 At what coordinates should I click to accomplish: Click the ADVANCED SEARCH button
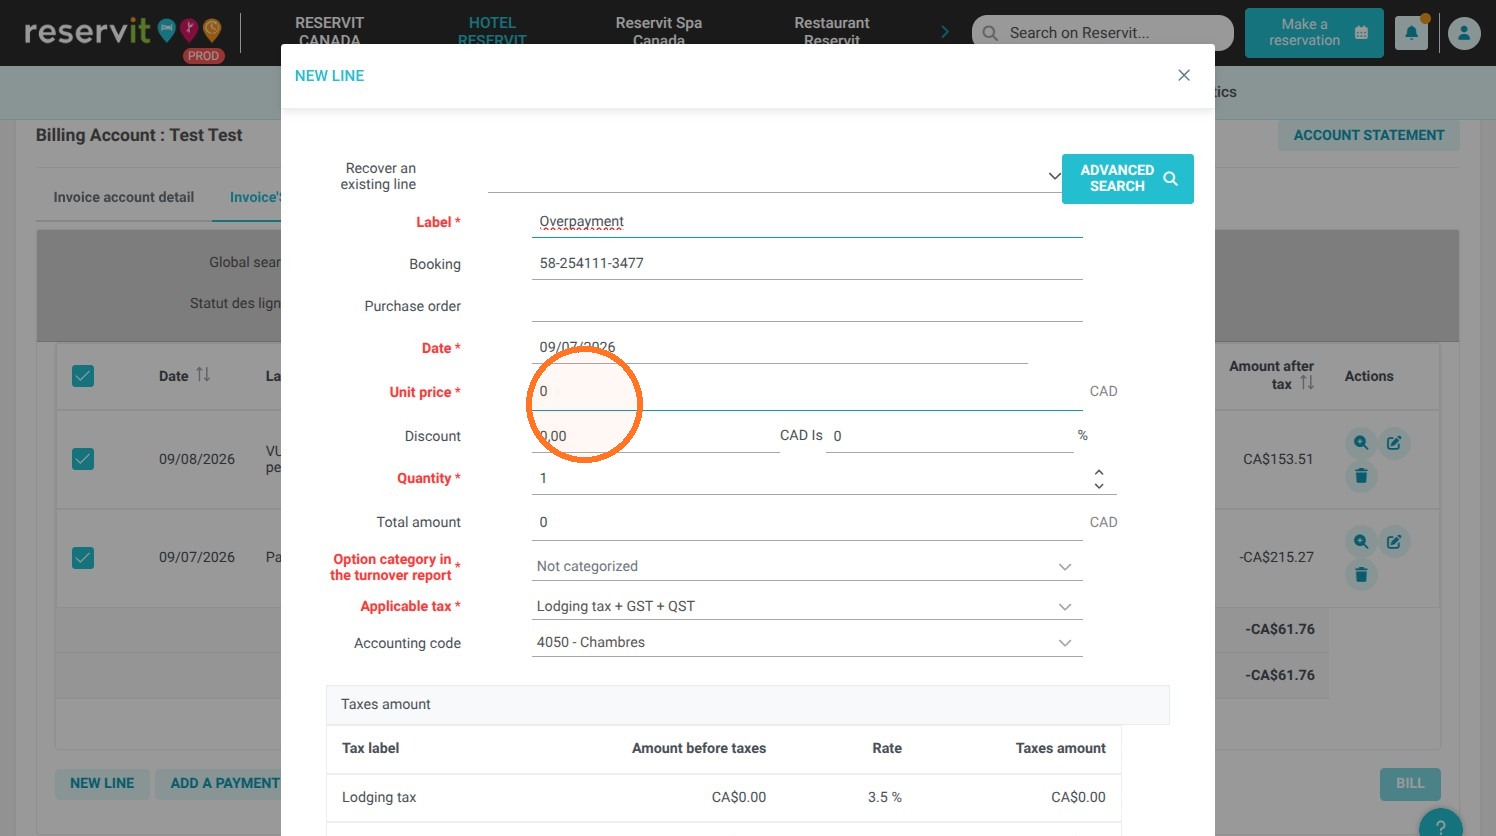point(1128,179)
